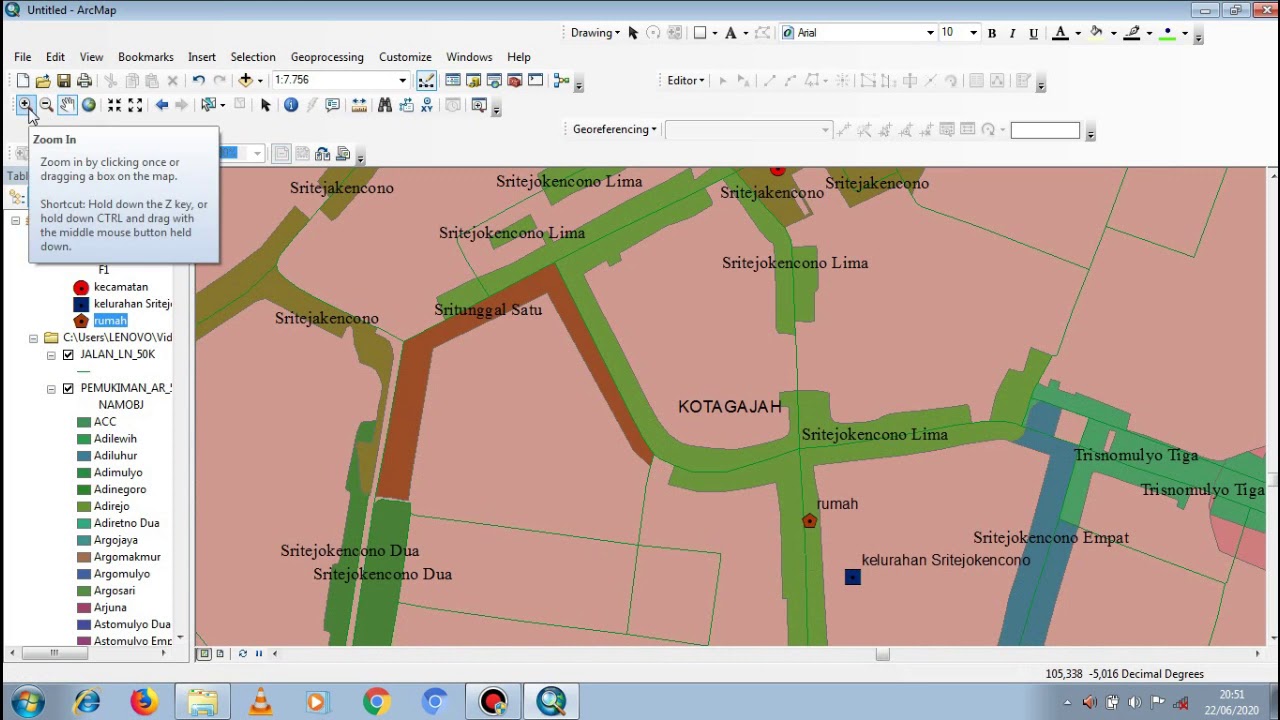Click the Fixed Zoom Out icon
Screen dimensions: 1280x720
[x=136, y=105]
